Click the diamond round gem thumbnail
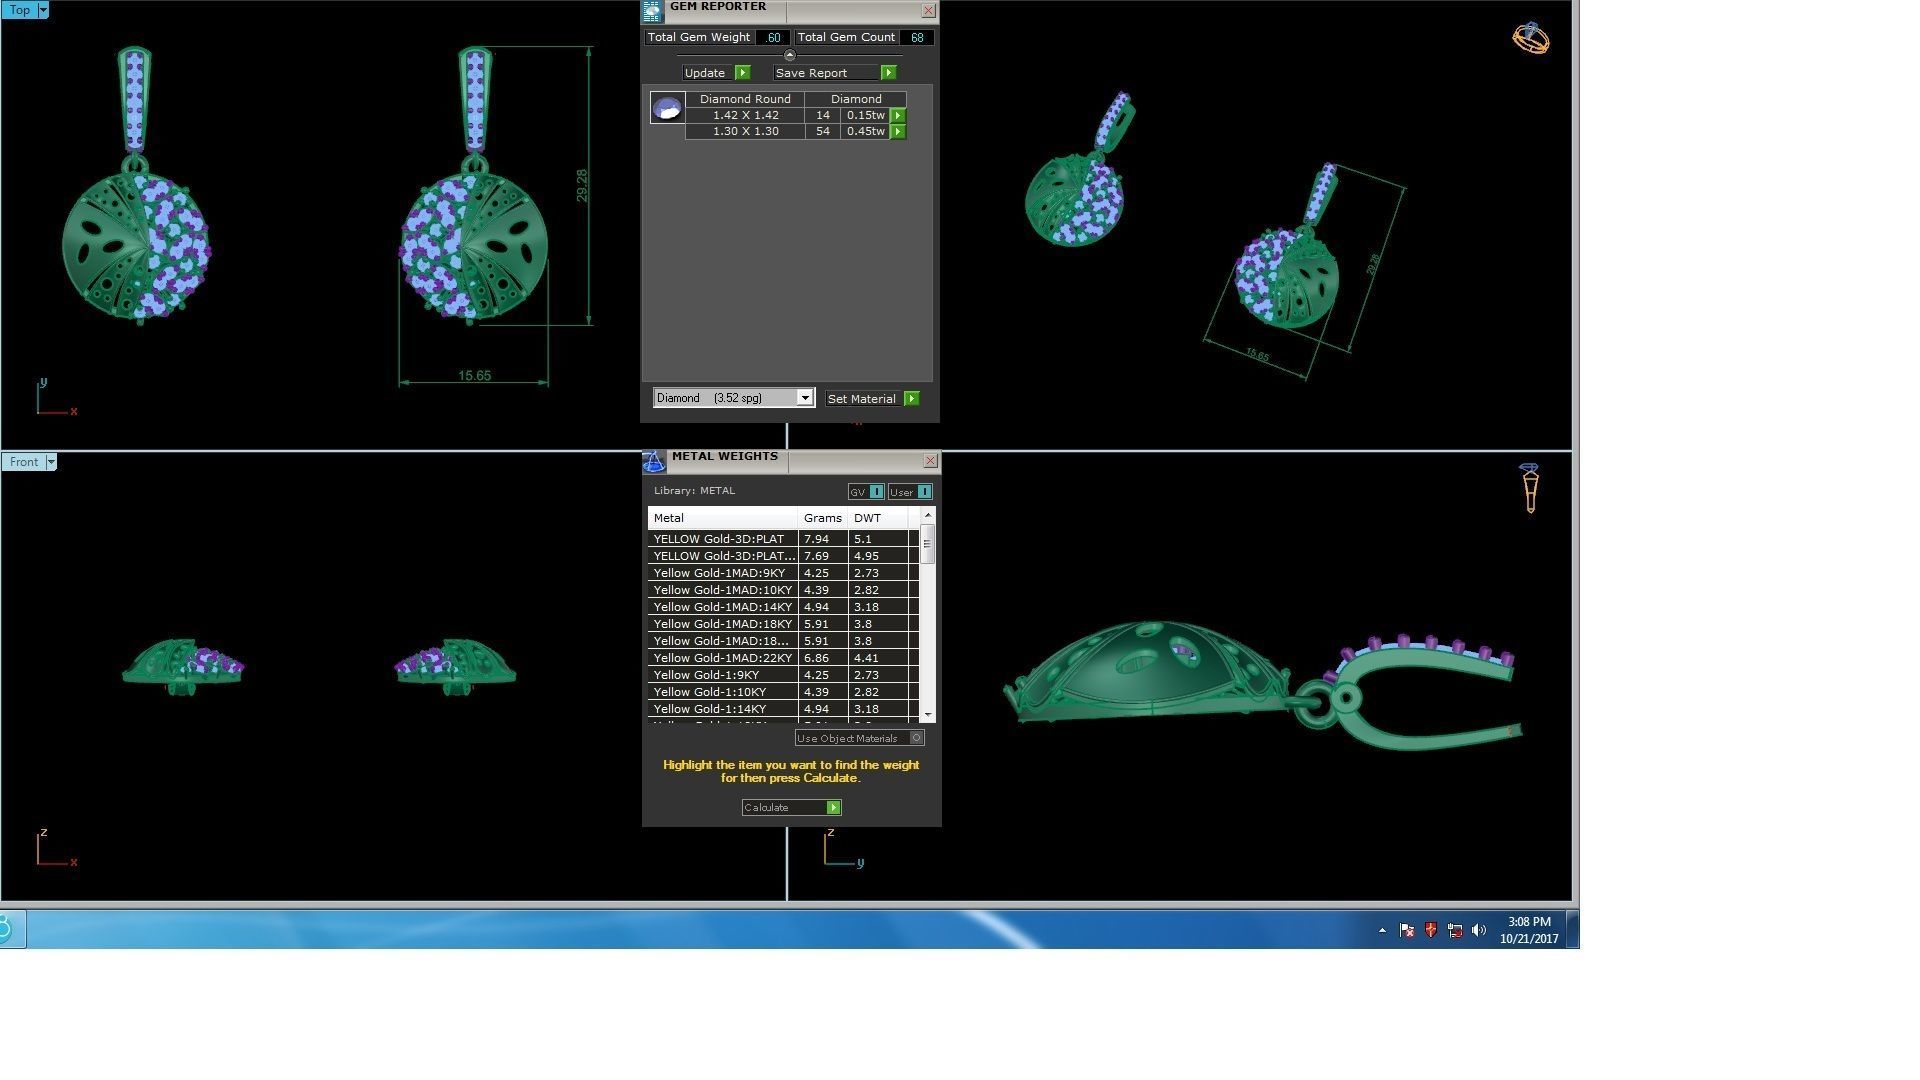The image size is (1920, 1080). (x=667, y=108)
